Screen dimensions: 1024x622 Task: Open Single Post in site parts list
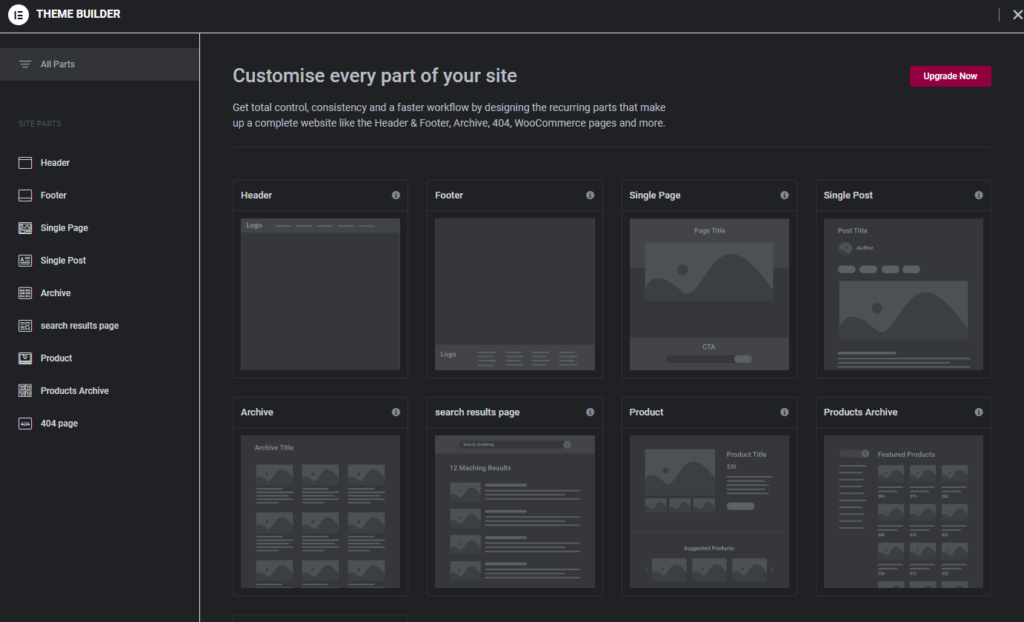tap(63, 261)
